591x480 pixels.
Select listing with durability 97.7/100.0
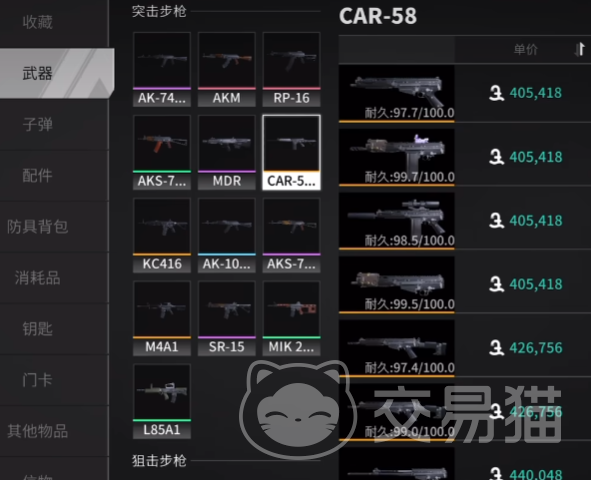(x=465, y=93)
